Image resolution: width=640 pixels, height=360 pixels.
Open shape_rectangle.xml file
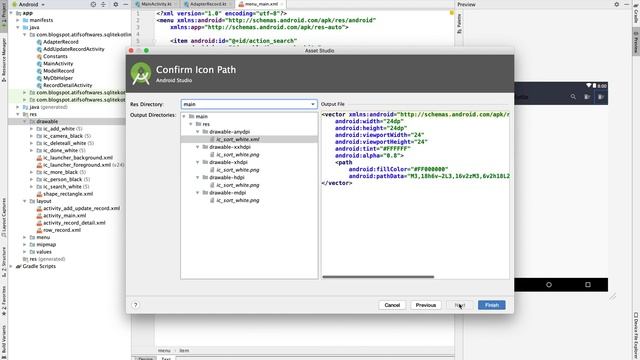(x=68, y=194)
